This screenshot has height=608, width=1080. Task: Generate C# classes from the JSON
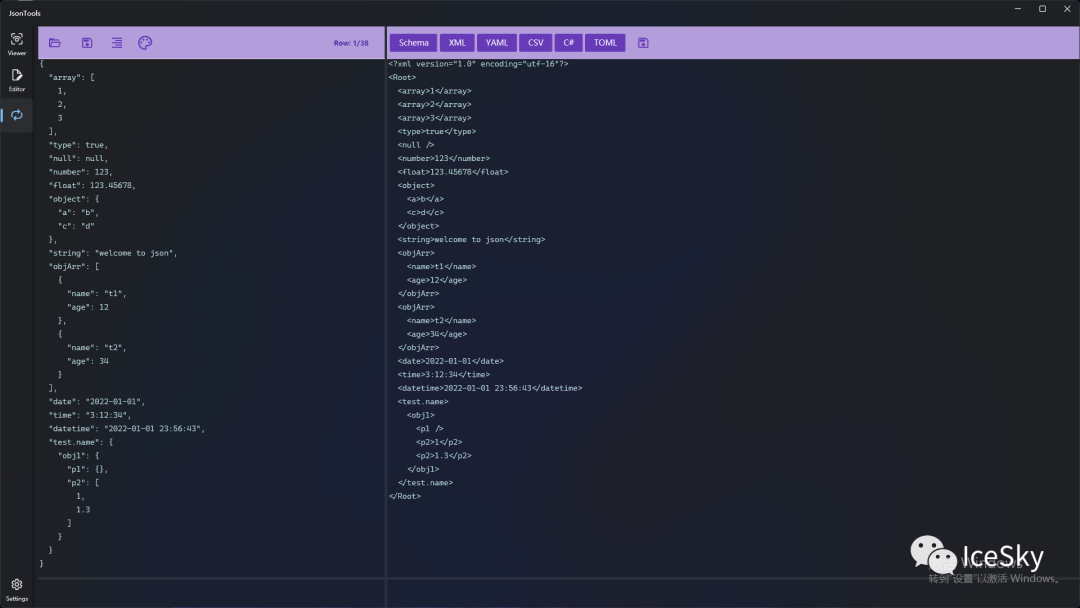point(568,43)
